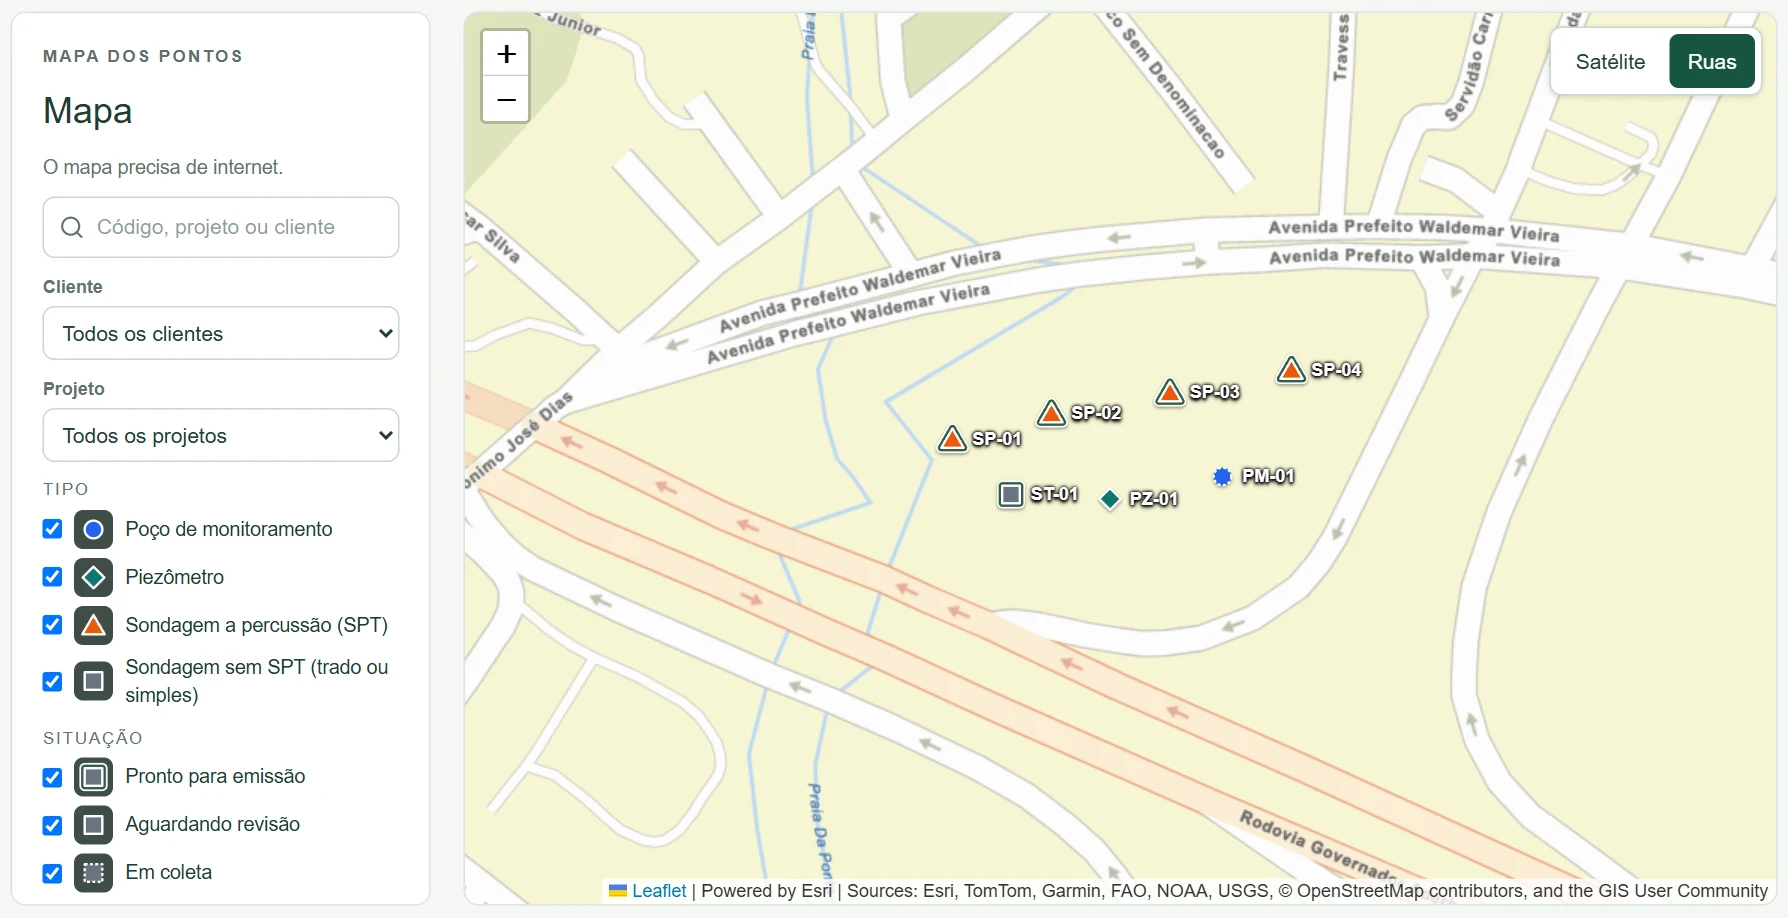The width and height of the screenshot is (1788, 918).
Task: Uncheck the Piezômetro filter
Action: pos(53,577)
